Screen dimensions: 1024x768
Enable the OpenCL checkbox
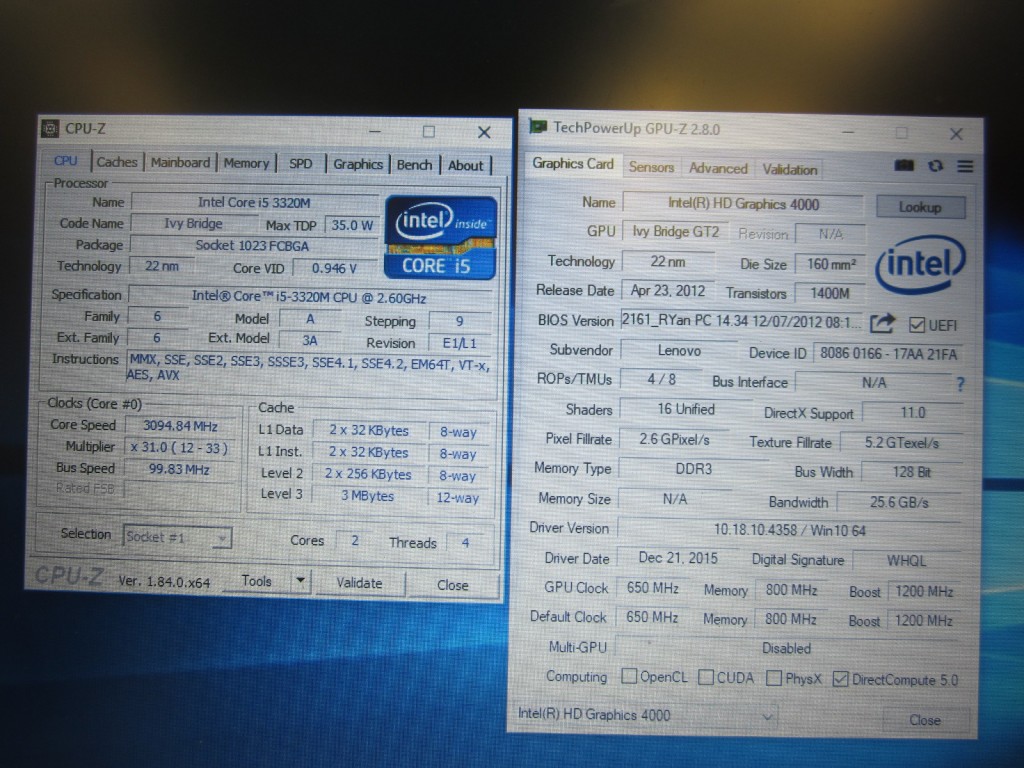click(x=630, y=676)
